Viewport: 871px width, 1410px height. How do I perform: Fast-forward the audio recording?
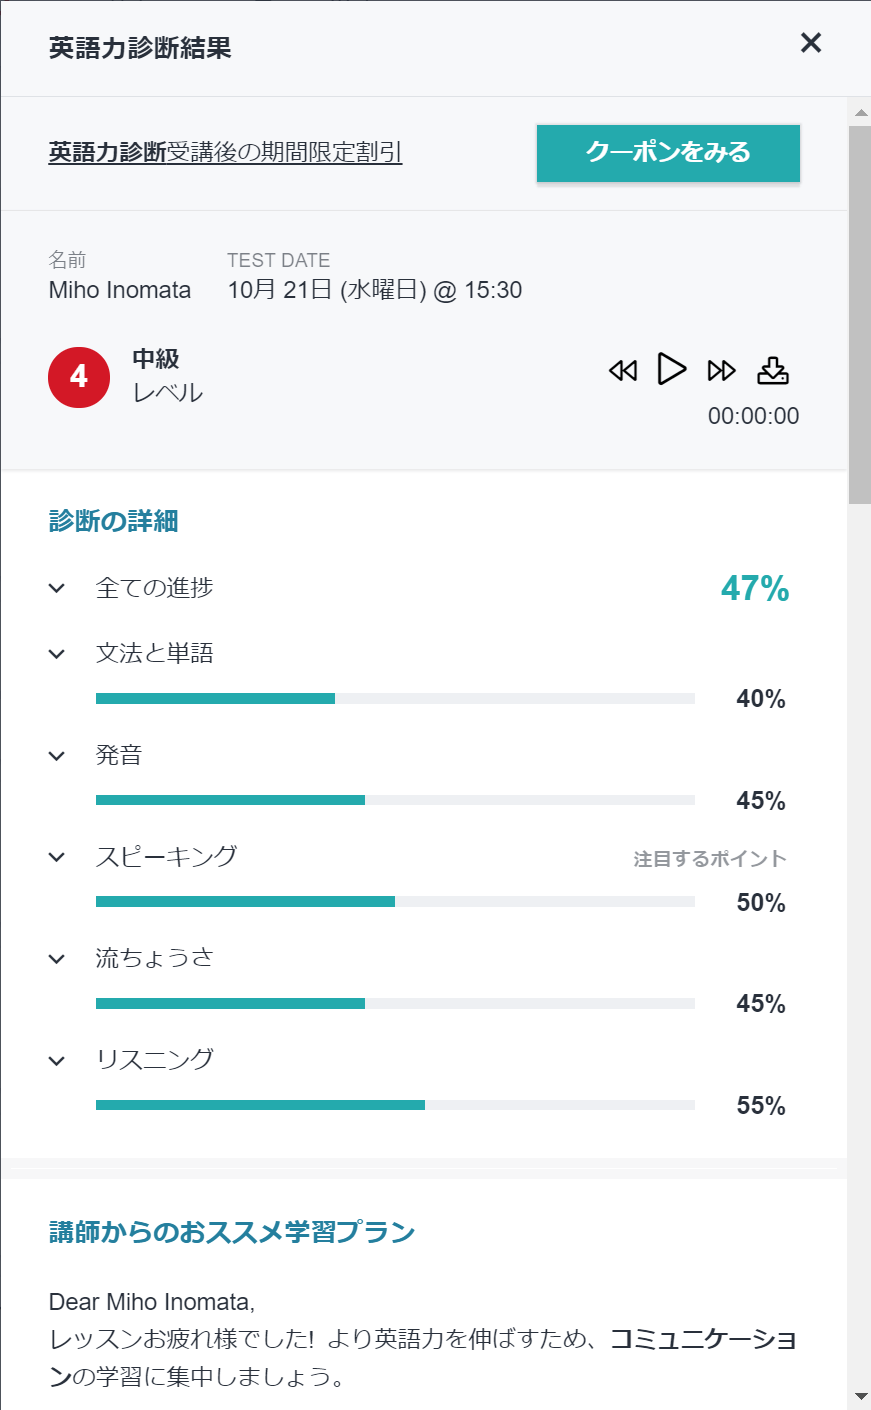[x=721, y=371]
